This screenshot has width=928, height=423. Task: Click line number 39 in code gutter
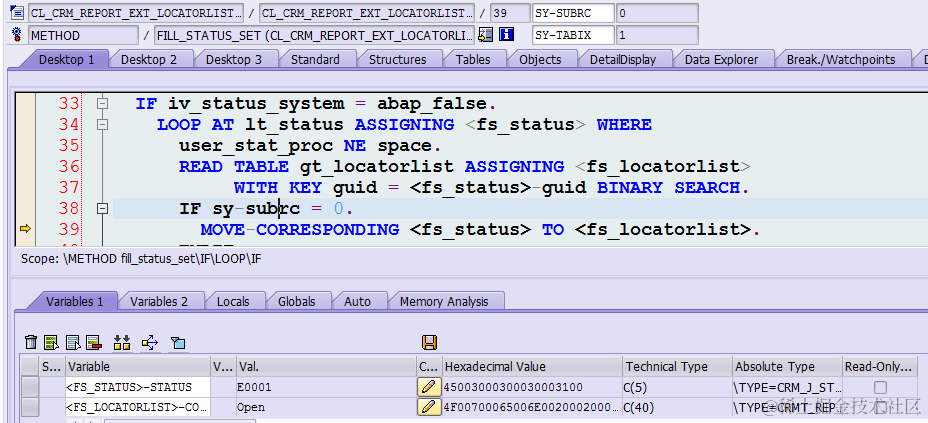pos(69,229)
